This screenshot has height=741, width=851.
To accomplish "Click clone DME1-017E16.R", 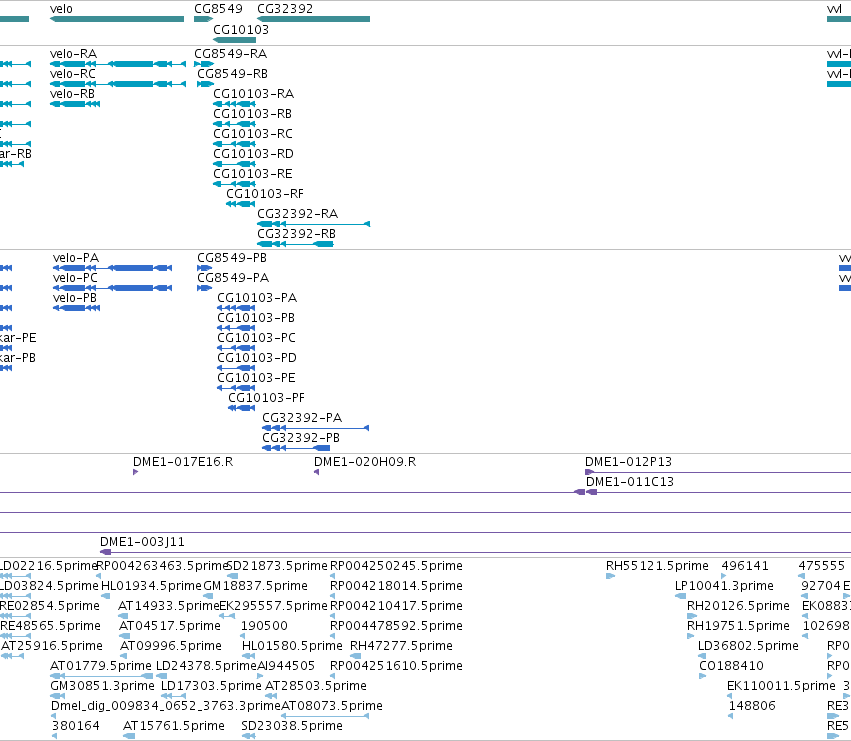I will point(135,472).
